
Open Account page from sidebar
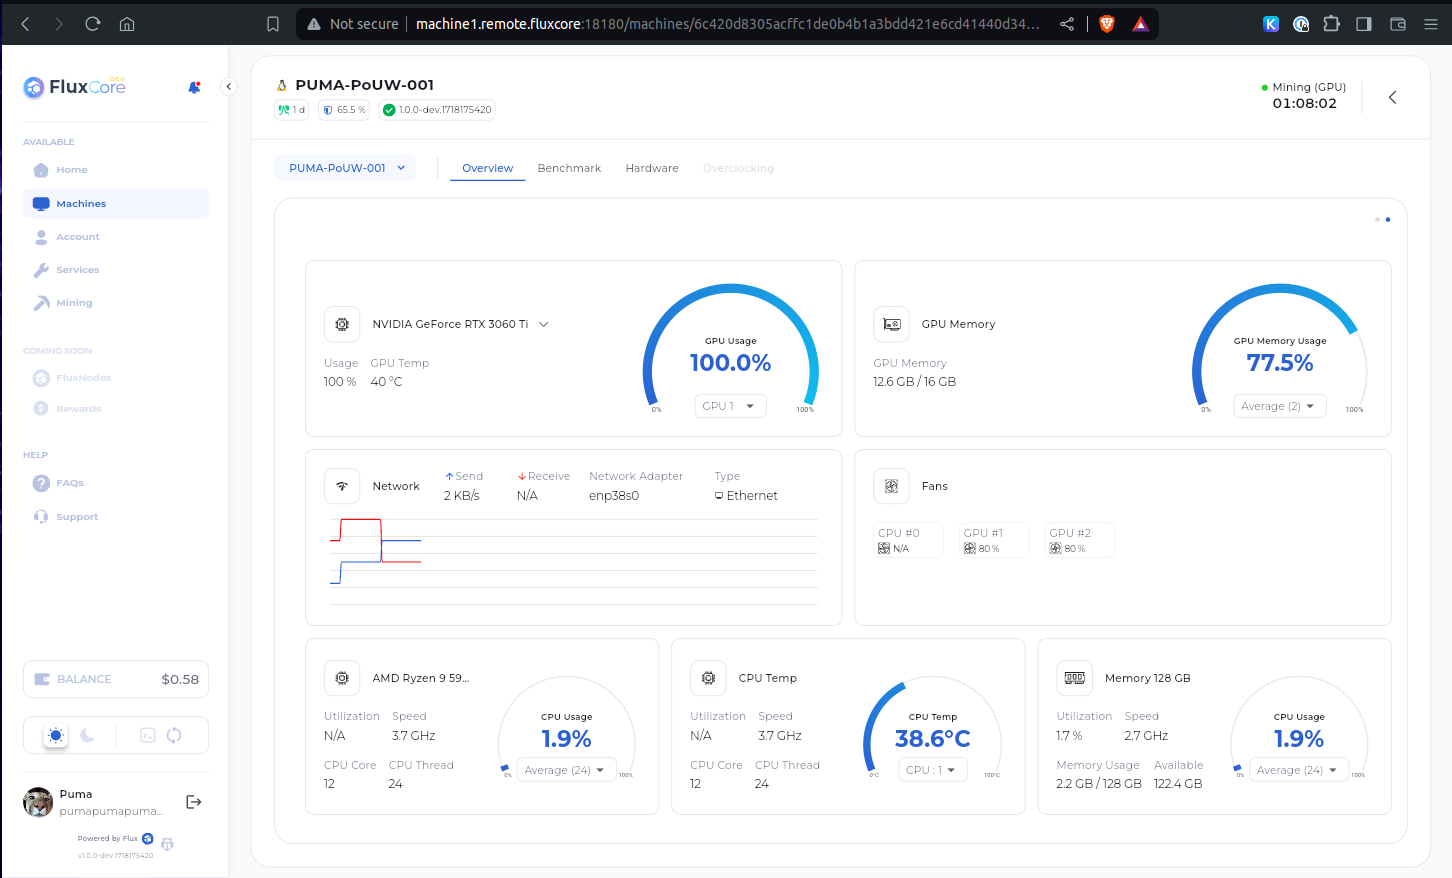coord(78,237)
